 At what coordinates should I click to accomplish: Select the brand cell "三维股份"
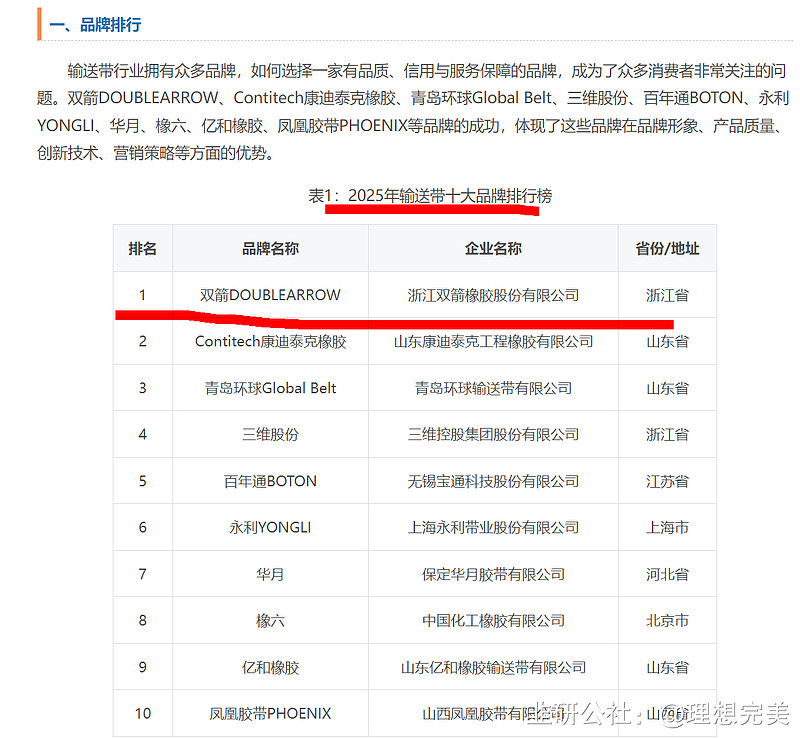pos(270,434)
